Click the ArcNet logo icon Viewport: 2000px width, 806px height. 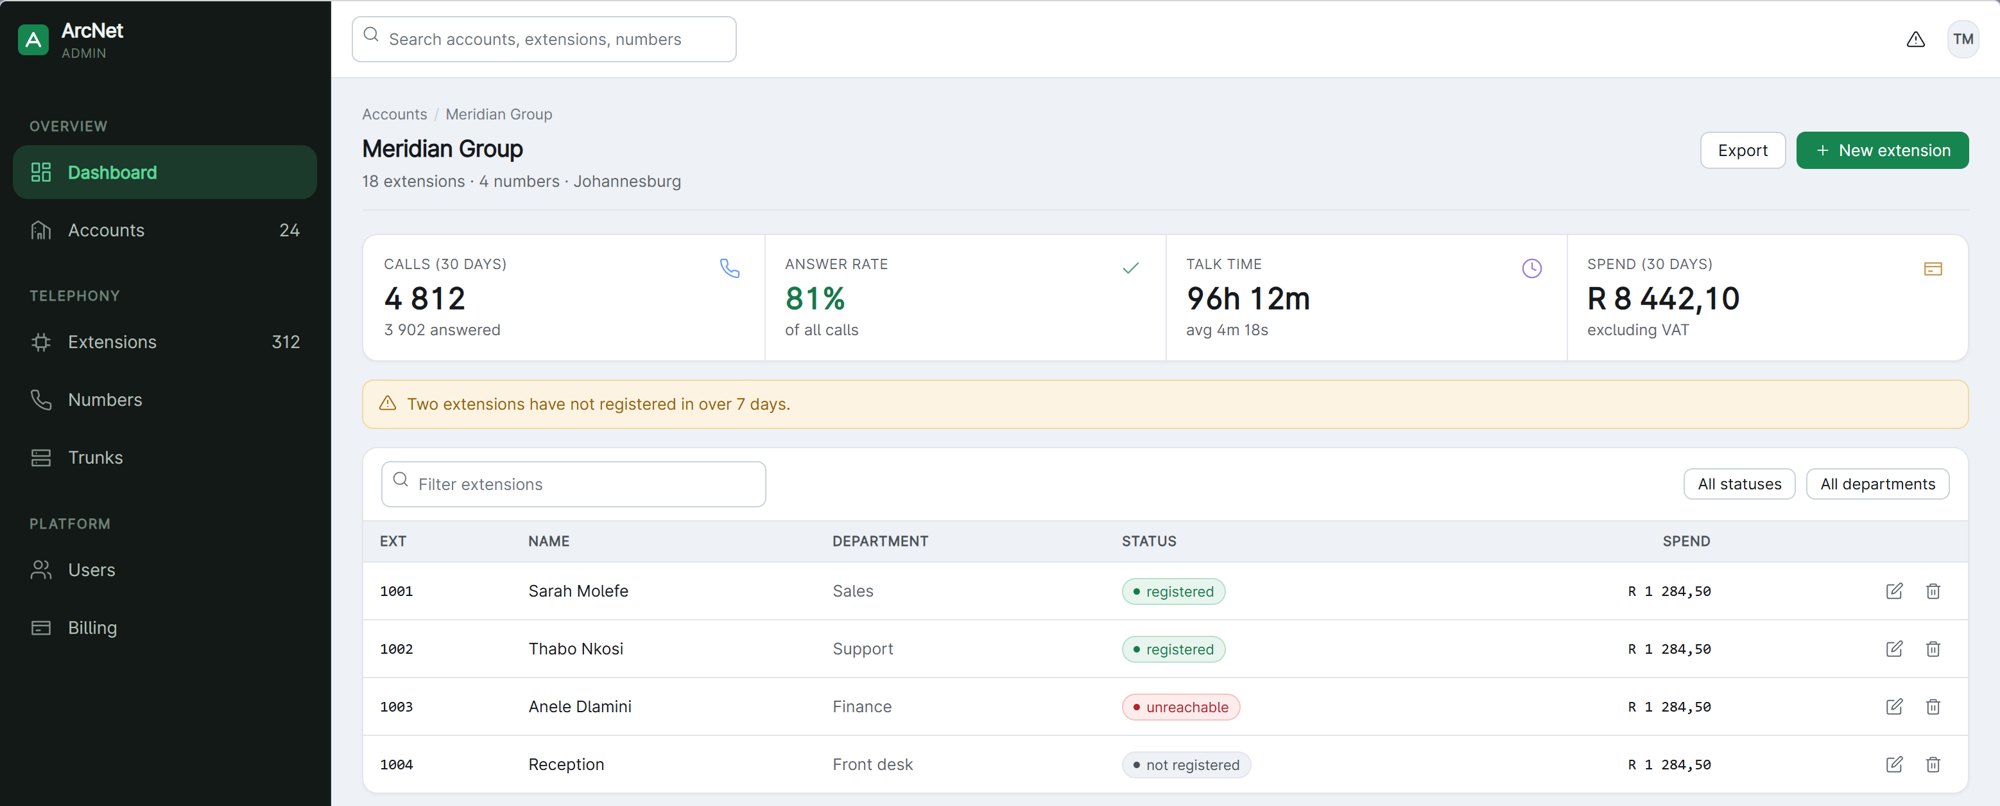(x=33, y=40)
